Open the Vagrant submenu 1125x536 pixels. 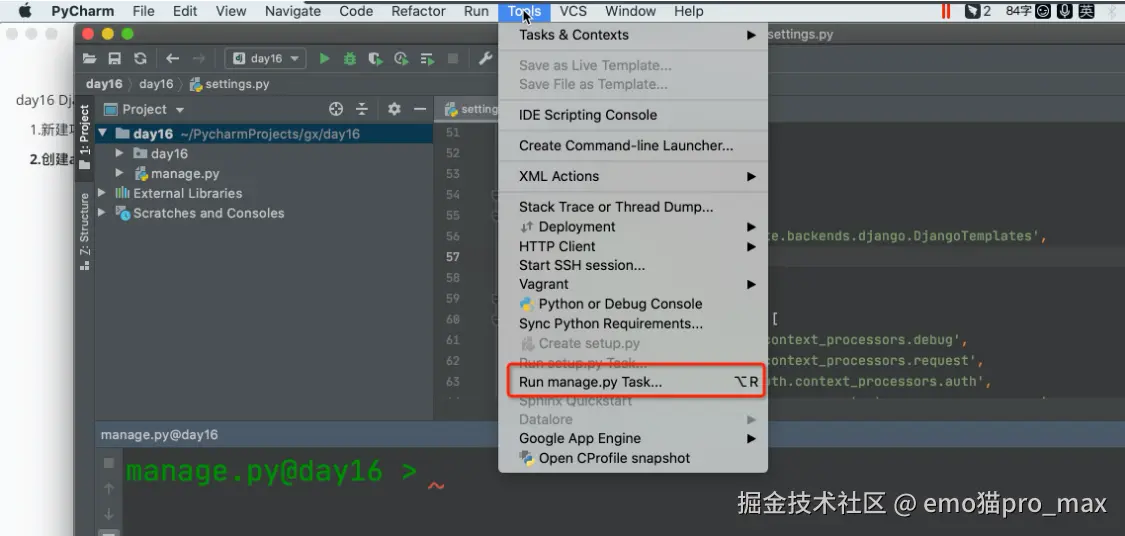633,284
